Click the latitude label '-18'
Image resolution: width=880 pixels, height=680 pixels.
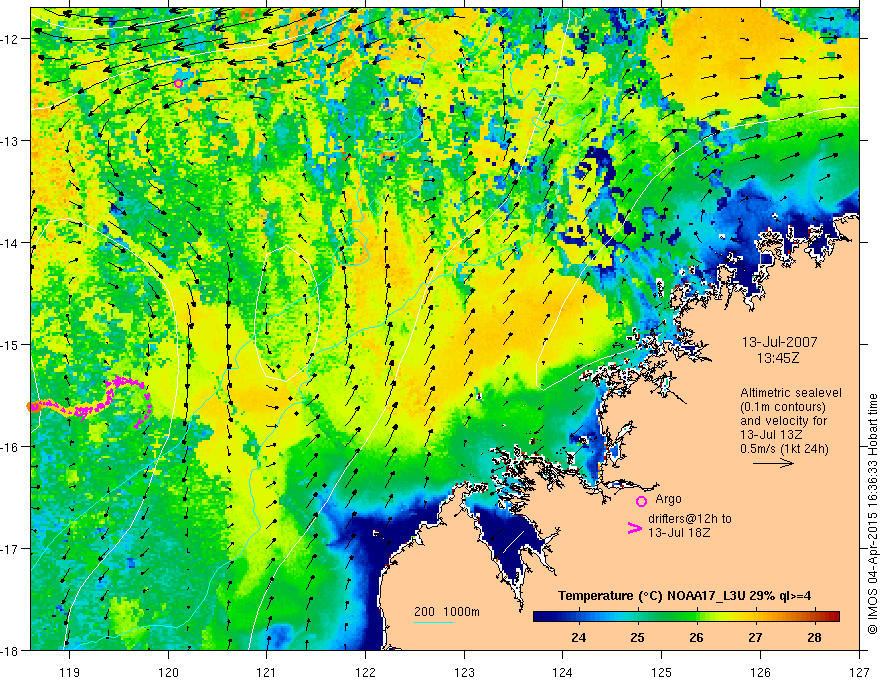(x=10, y=651)
